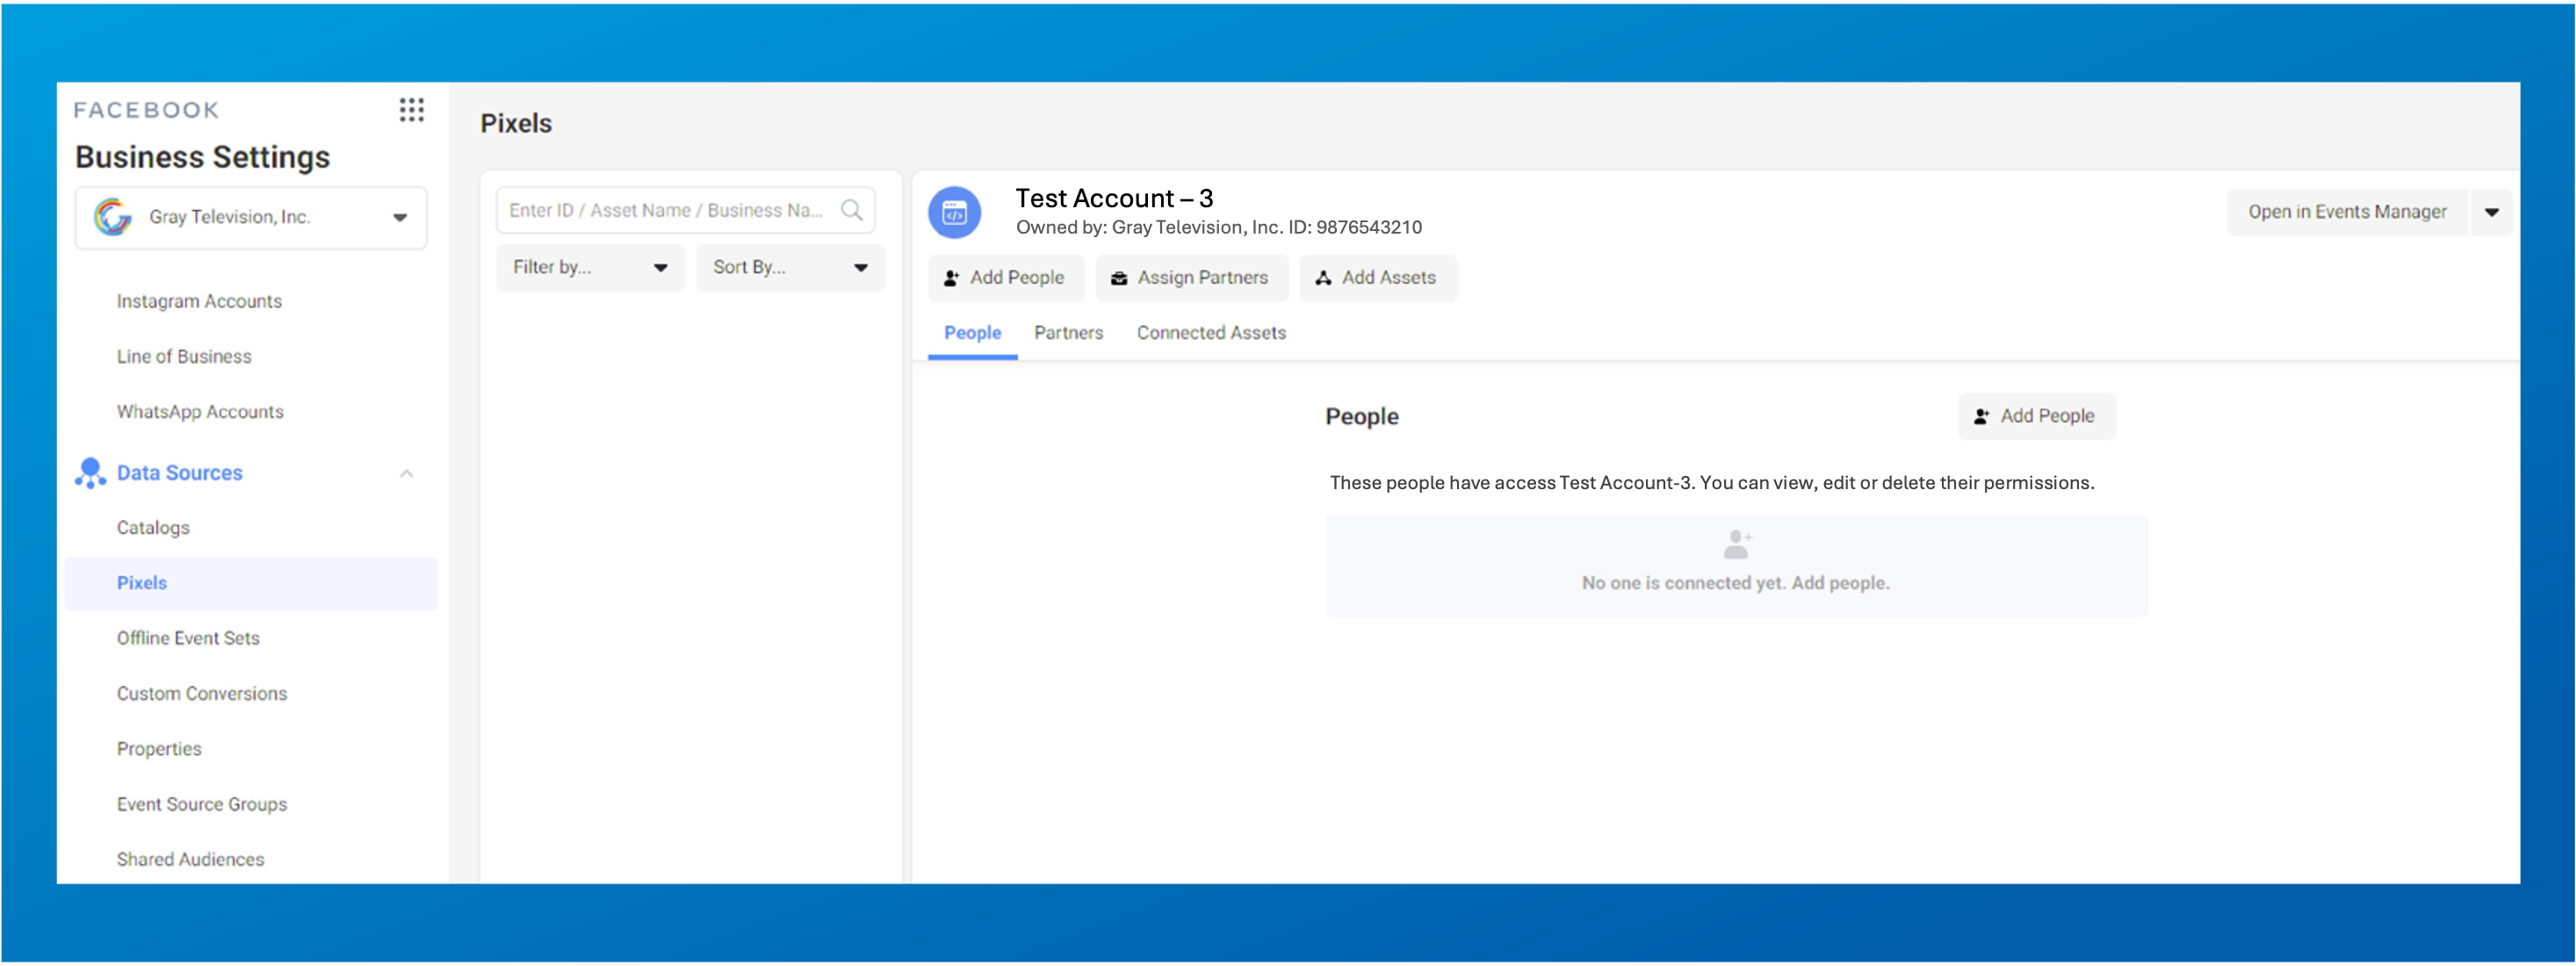Open Shared Audiences in the sidebar

(x=190, y=859)
